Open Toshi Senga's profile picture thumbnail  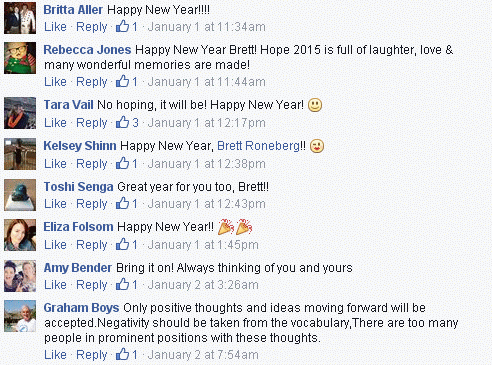[x=20, y=195]
